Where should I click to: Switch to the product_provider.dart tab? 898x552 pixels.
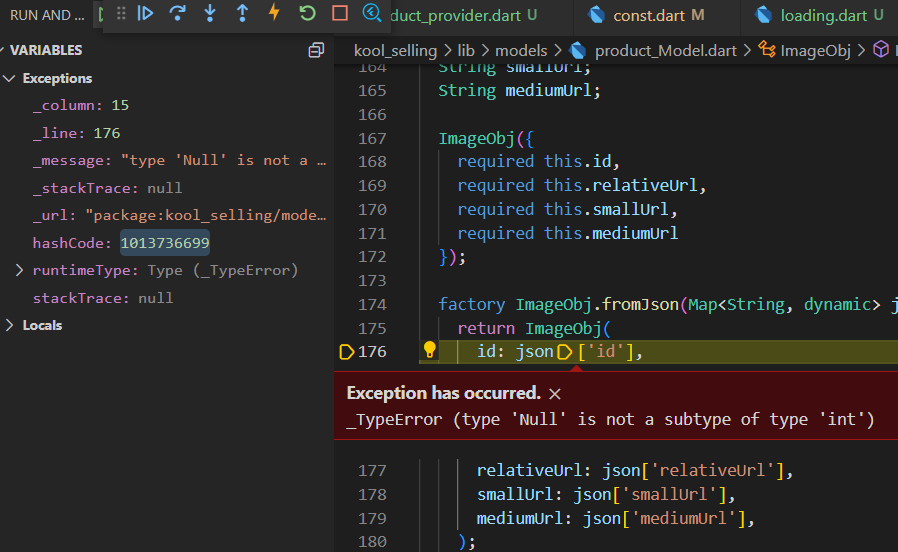[x=463, y=15]
